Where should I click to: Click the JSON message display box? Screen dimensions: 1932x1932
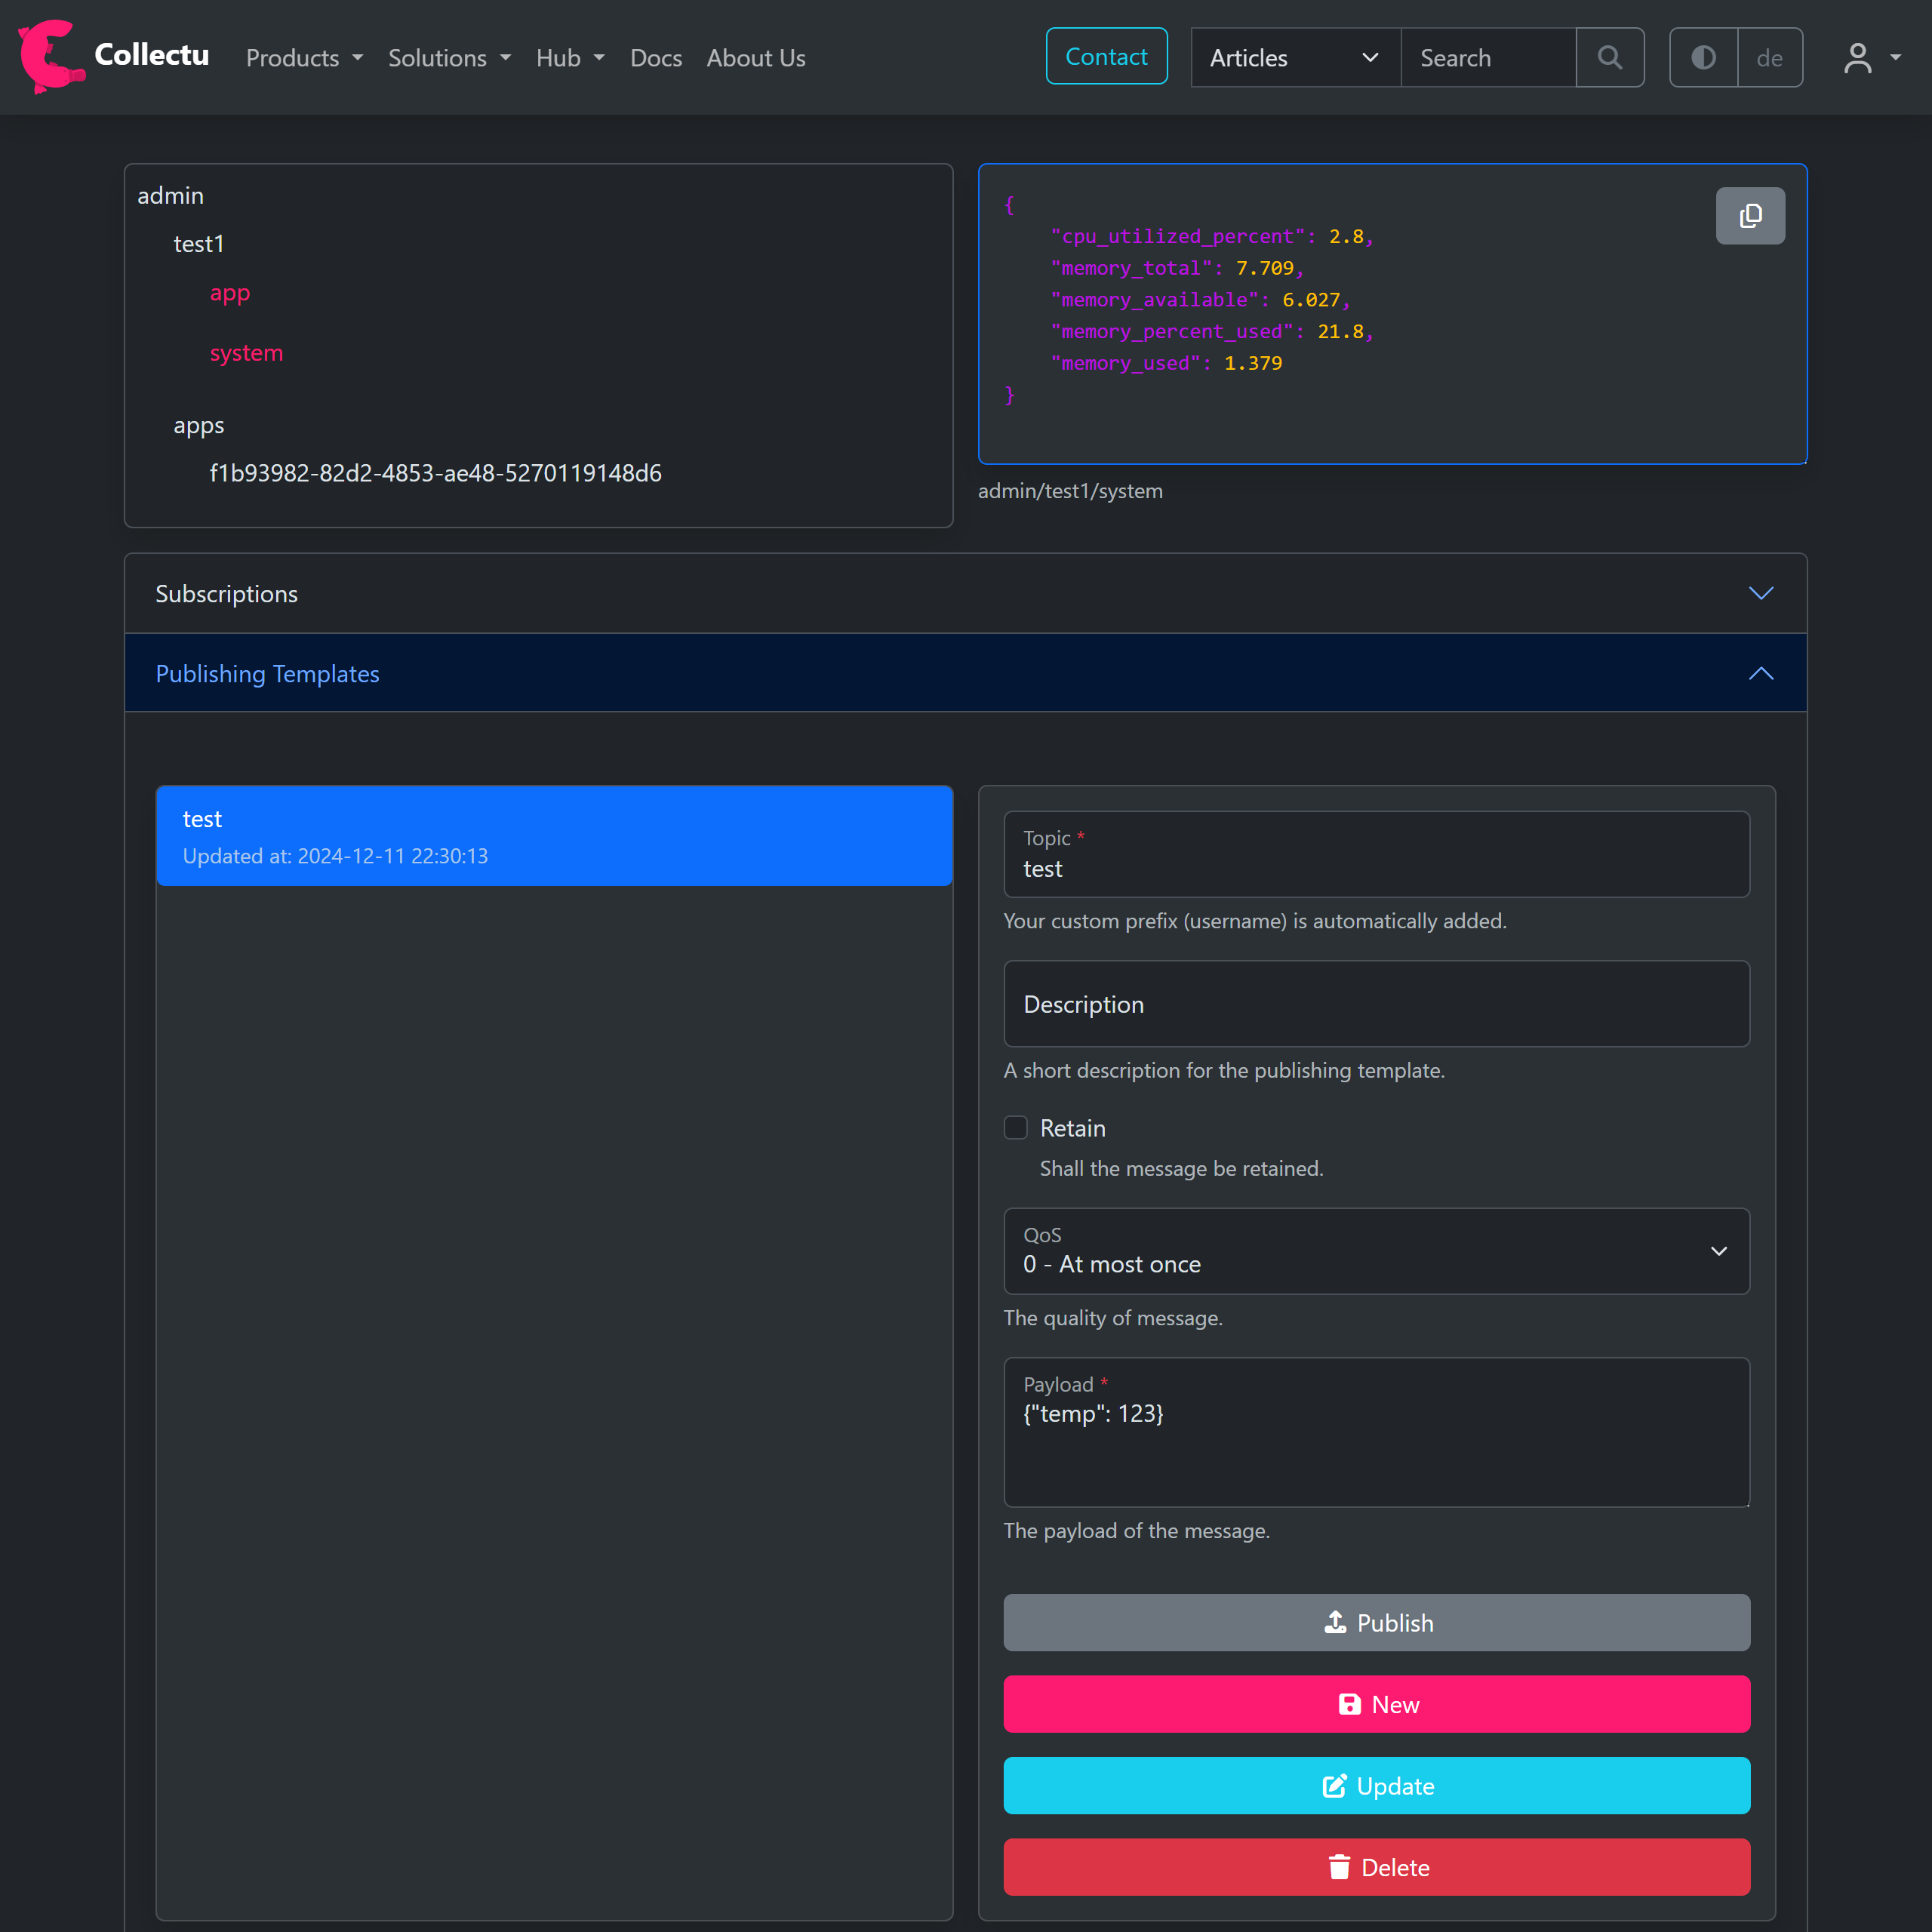[x=1392, y=314]
